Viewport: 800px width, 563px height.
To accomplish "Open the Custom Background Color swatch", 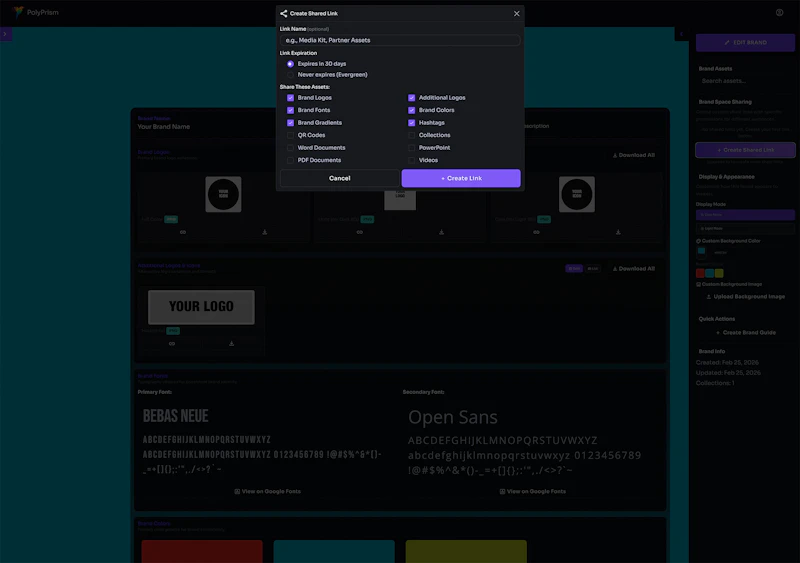I will [x=702, y=251].
